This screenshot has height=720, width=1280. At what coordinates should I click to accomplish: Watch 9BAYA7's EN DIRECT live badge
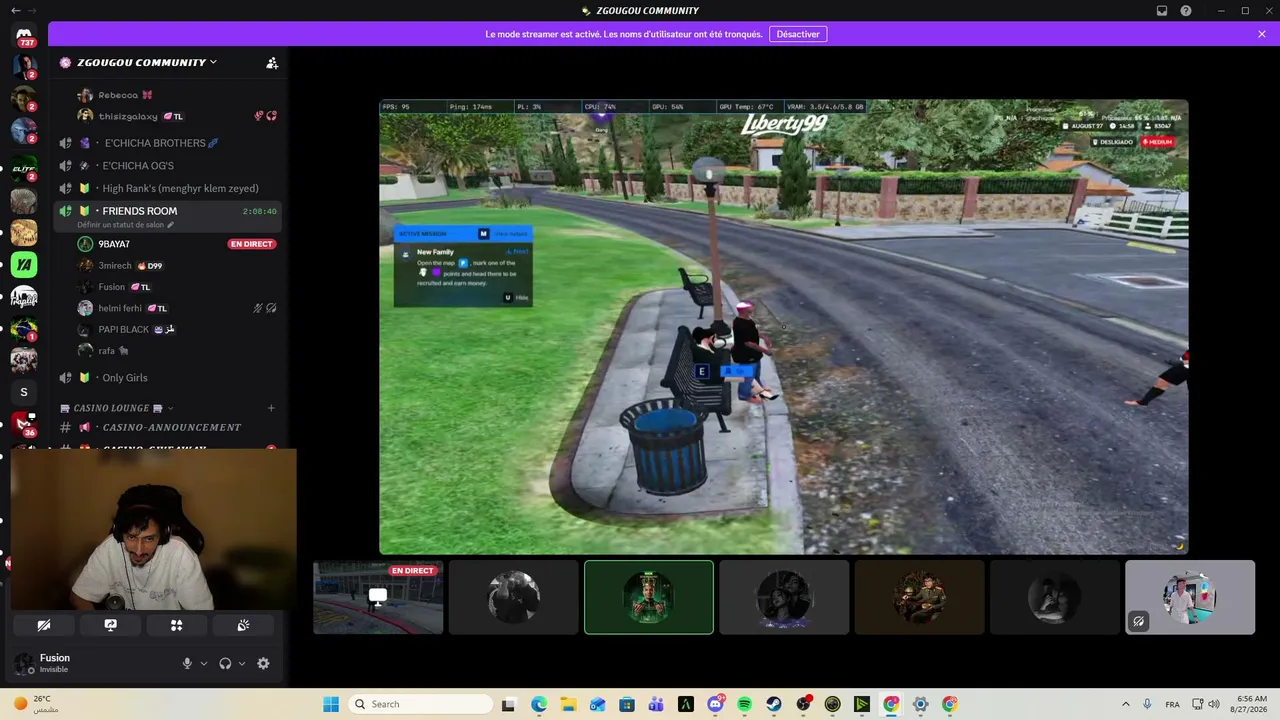pos(252,244)
